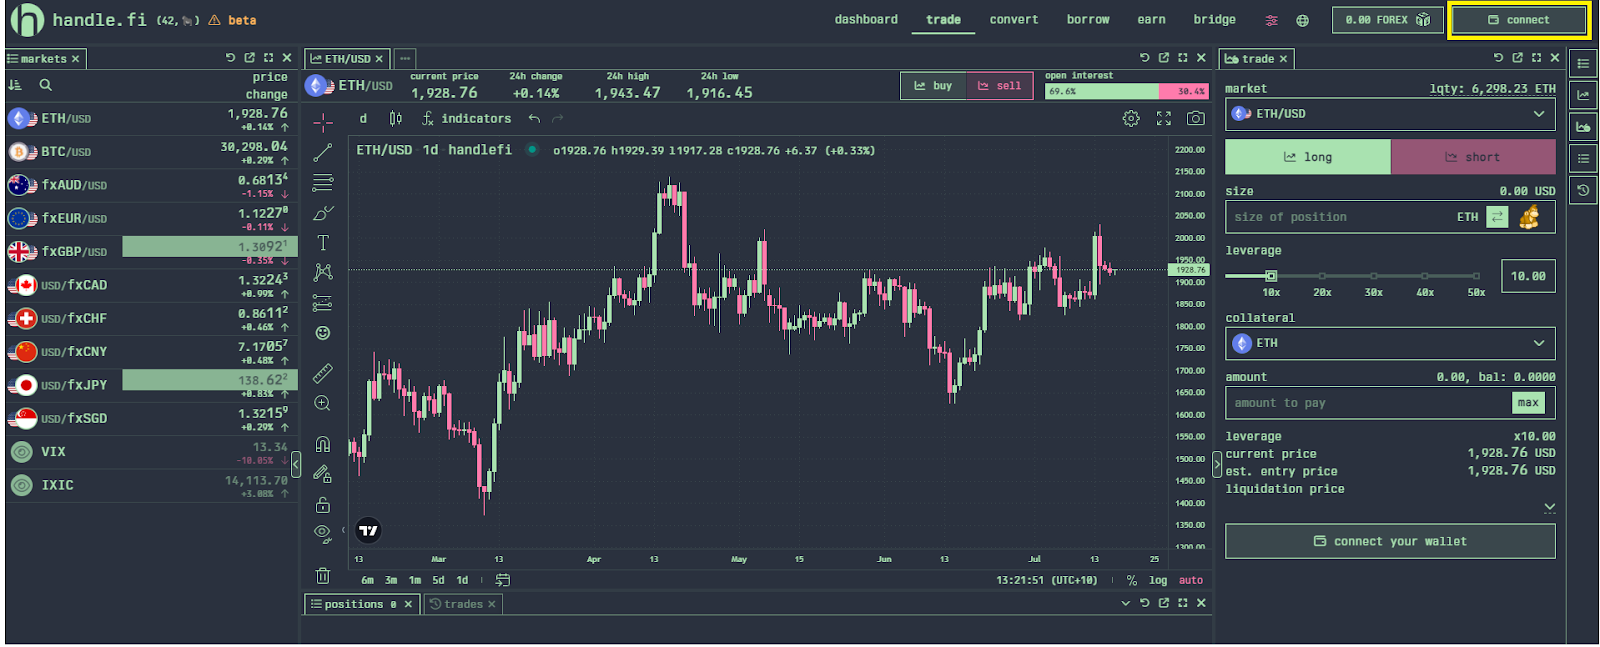Click the search icon in markets panel
The height and width of the screenshot is (647, 1600).
pyautogui.click(x=46, y=85)
